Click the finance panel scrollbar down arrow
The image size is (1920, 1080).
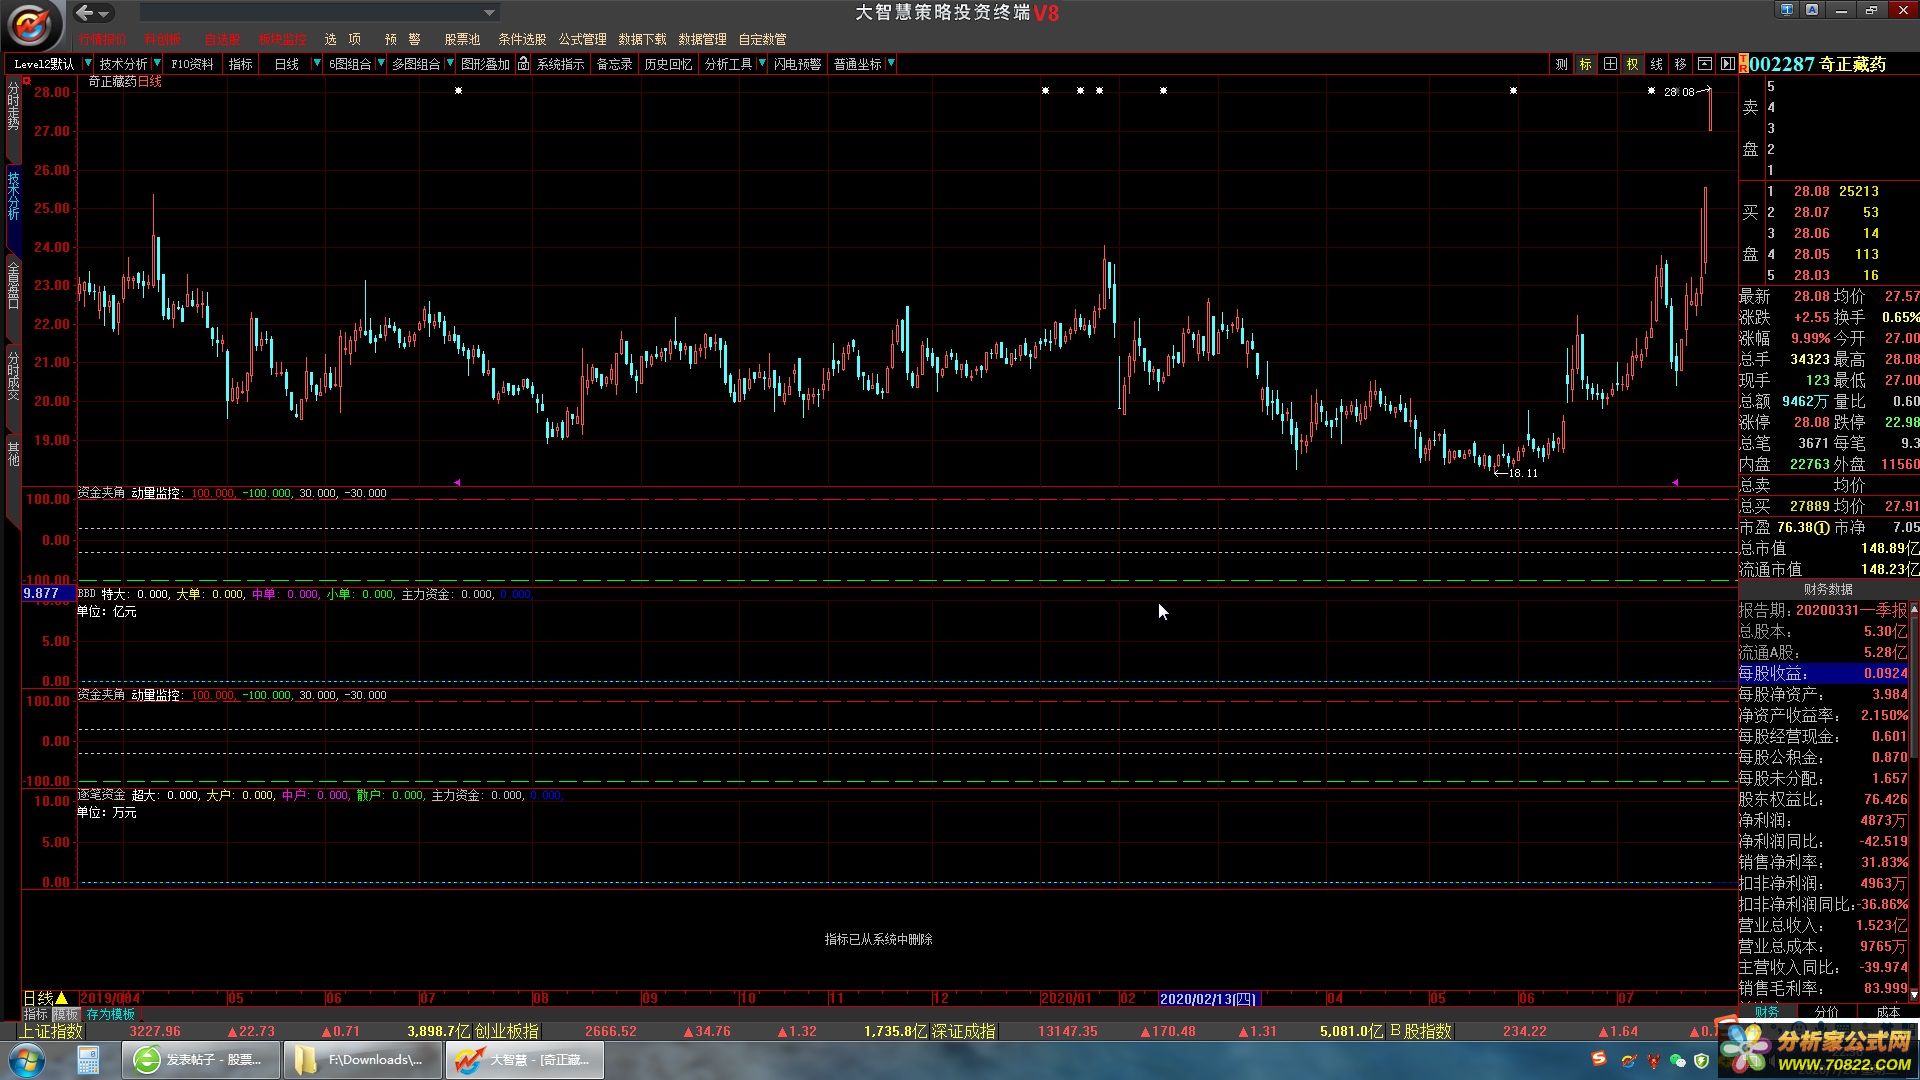[x=1914, y=995]
